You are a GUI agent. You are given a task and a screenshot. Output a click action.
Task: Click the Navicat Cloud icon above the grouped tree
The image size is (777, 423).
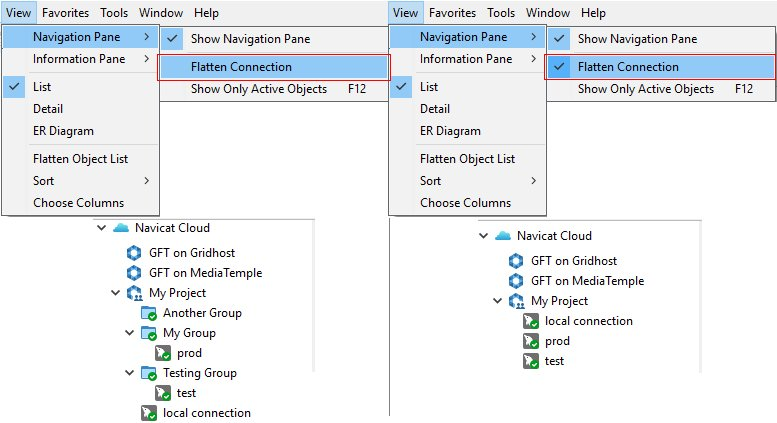click(x=122, y=228)
